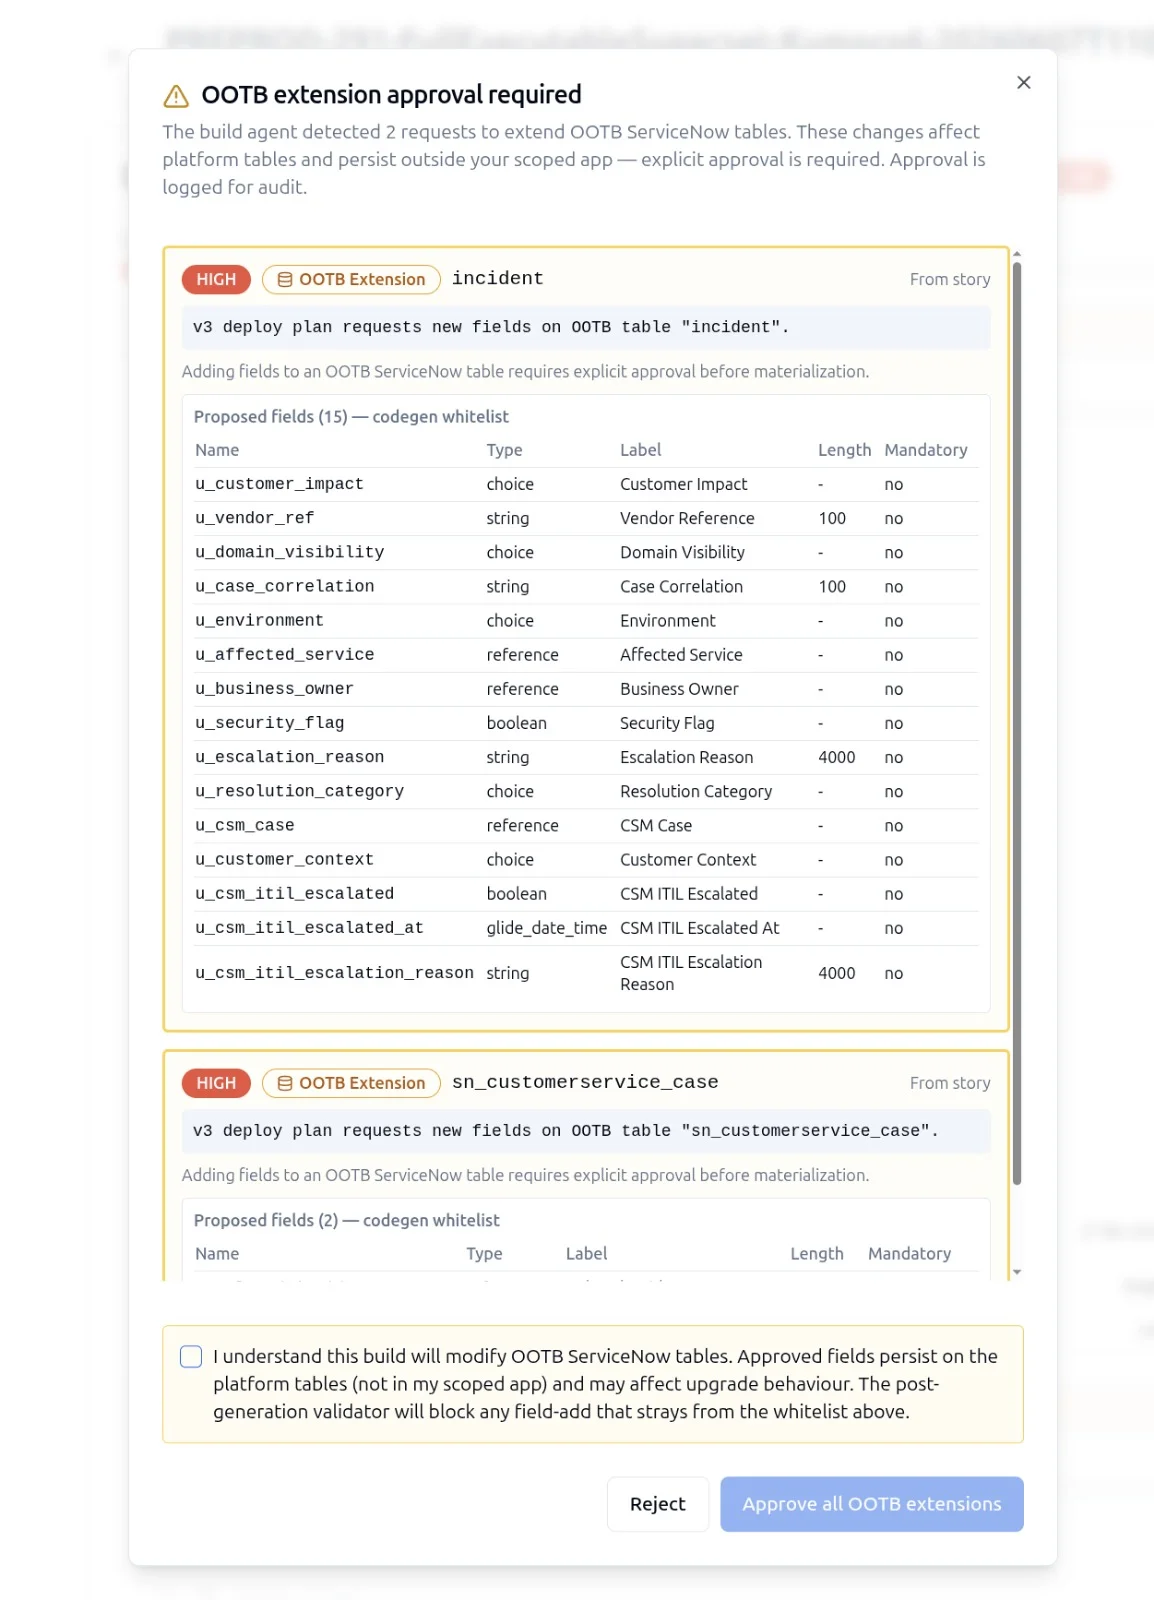Click the u_customer_impact field name
This screenshot has height=1600, width=1154.
(x=279, y=484)
